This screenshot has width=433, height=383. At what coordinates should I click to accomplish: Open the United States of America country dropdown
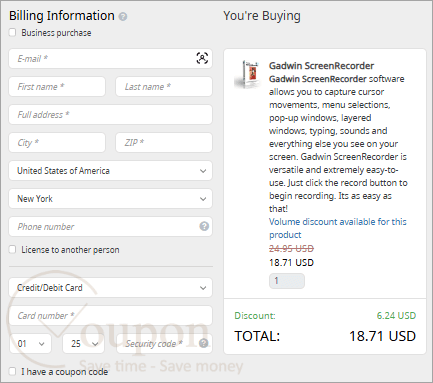coord(110,171)
